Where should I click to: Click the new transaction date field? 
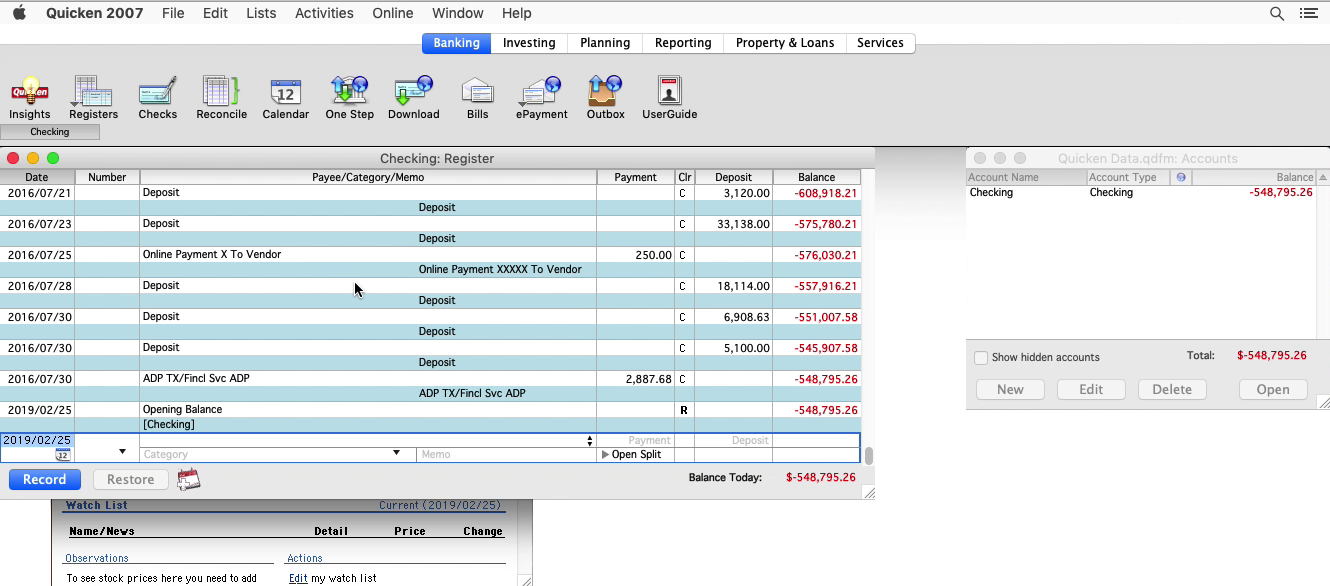37,440
